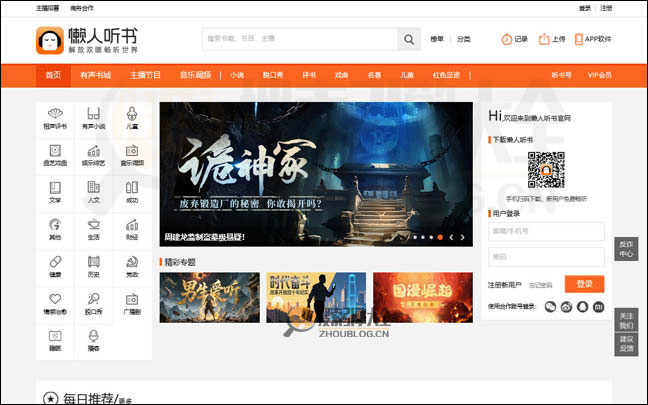Show previous banner slide arrow
The image size is (648, 405).
coord(451,237)
